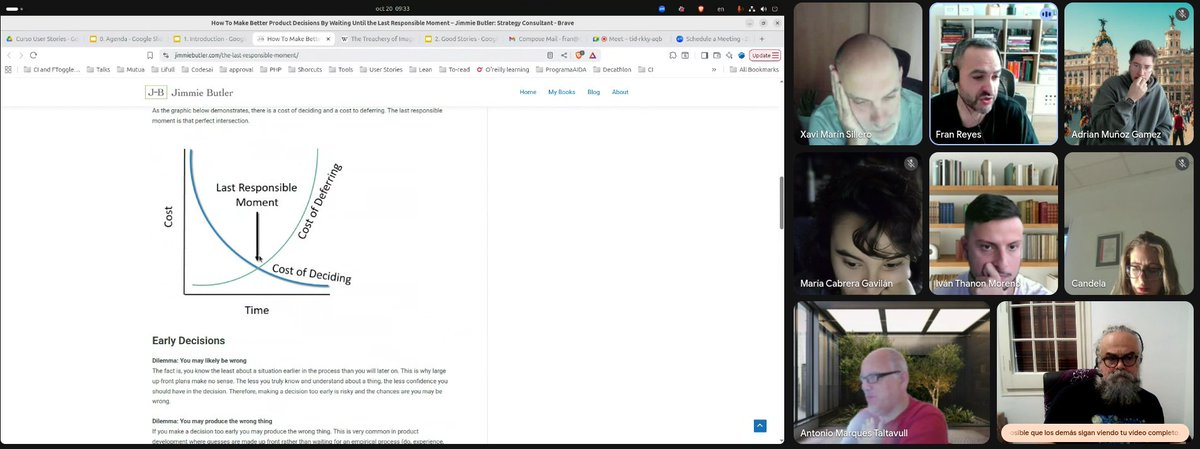This screenshot has height=449, width=1200.
Task: Open apps grid icon in bookmarks bar
Action: tap(9, 70)
